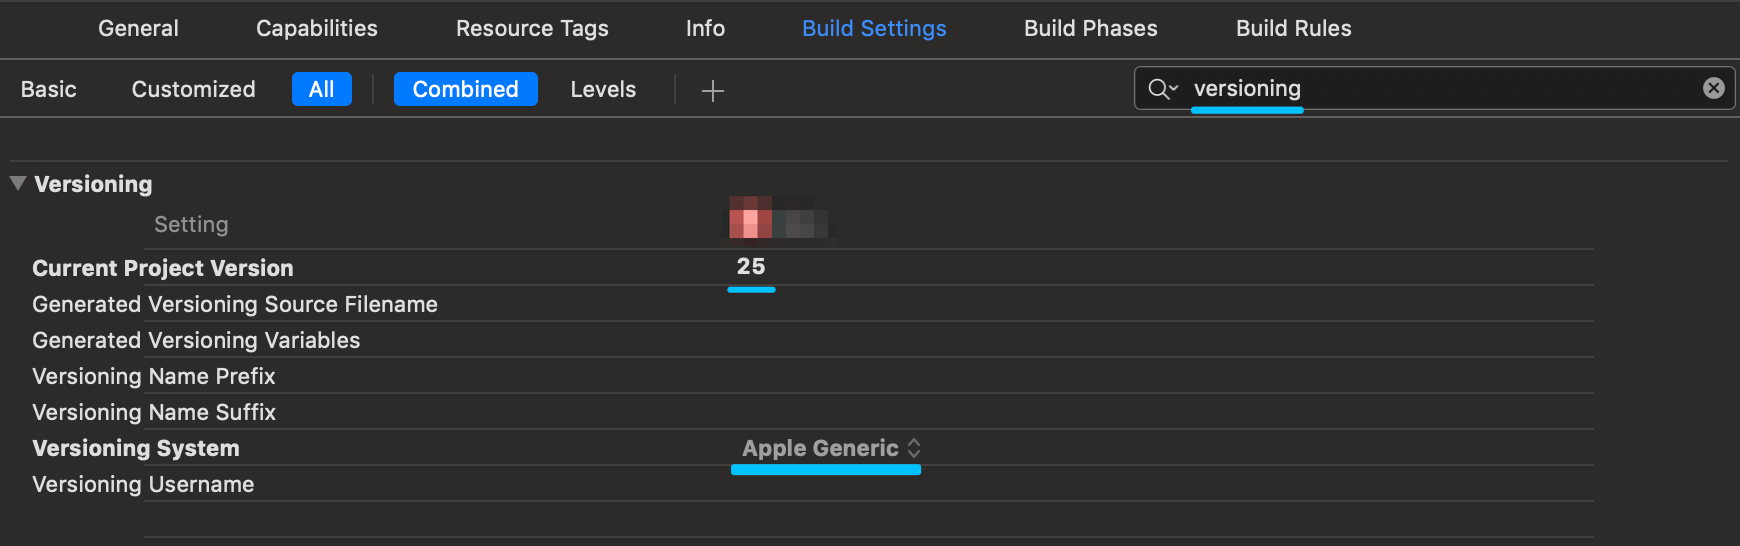Select the Combined view

coord(465,89)
